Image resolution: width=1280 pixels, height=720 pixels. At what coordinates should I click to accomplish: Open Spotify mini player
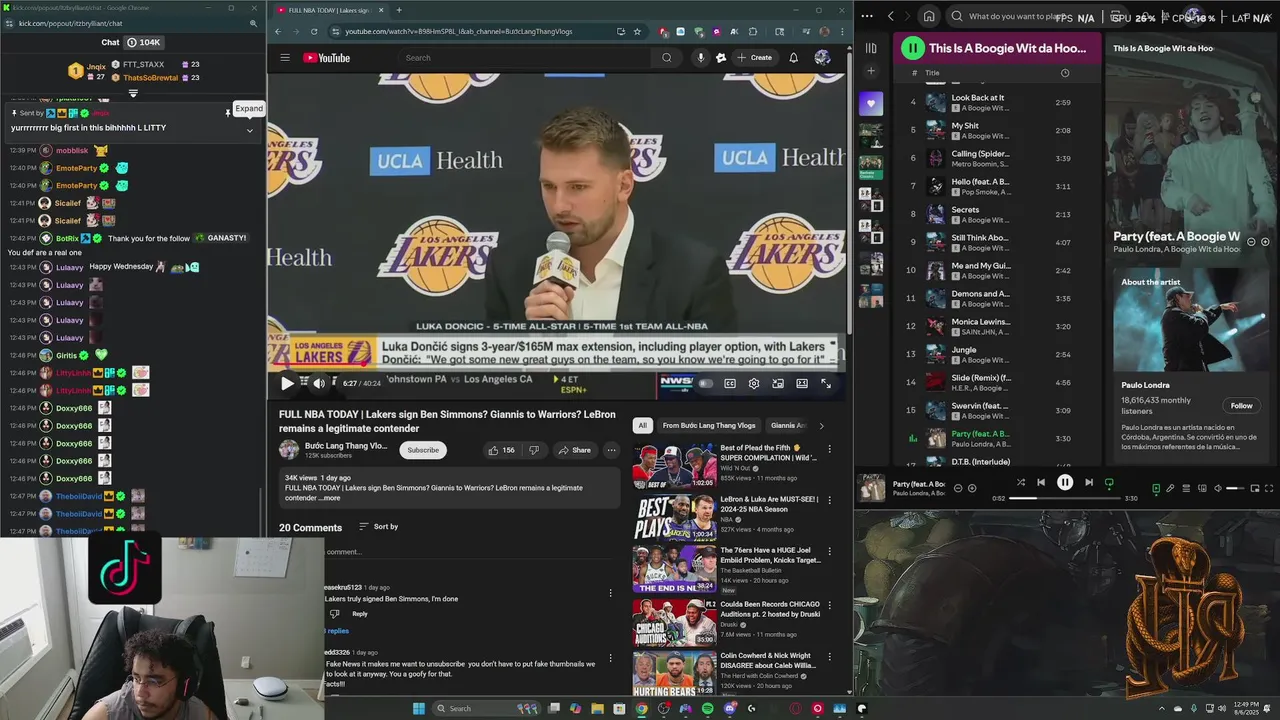tap(1255, 488)
